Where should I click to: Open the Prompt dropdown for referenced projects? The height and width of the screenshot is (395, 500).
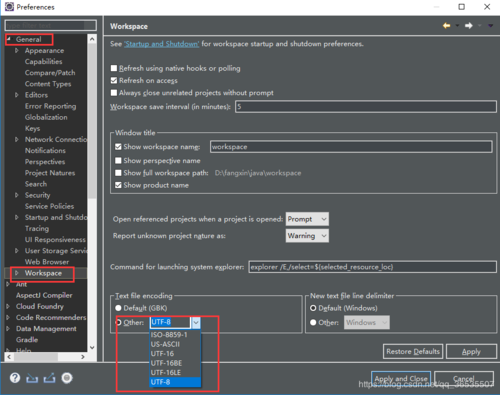pos(307,219)
